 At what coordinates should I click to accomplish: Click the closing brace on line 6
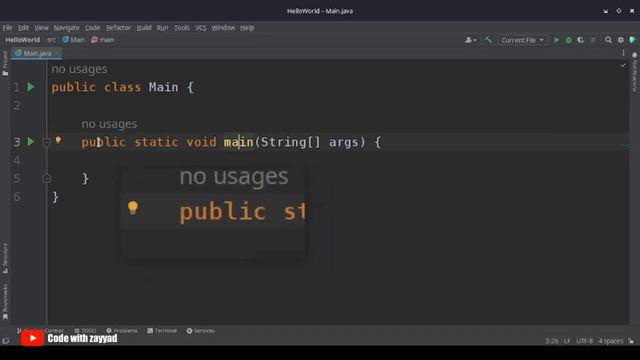pos(55,197)
